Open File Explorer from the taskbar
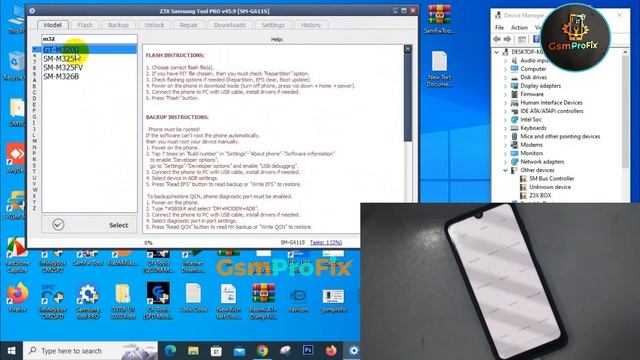This screenshot has width=640, height=360. click(193, 351)
